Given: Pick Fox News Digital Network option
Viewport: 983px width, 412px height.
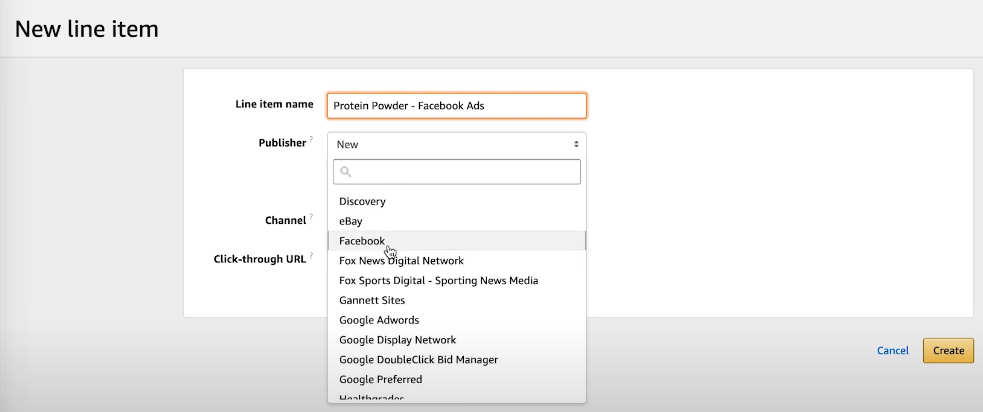Looking at the screenshot, I should [401, 261].
